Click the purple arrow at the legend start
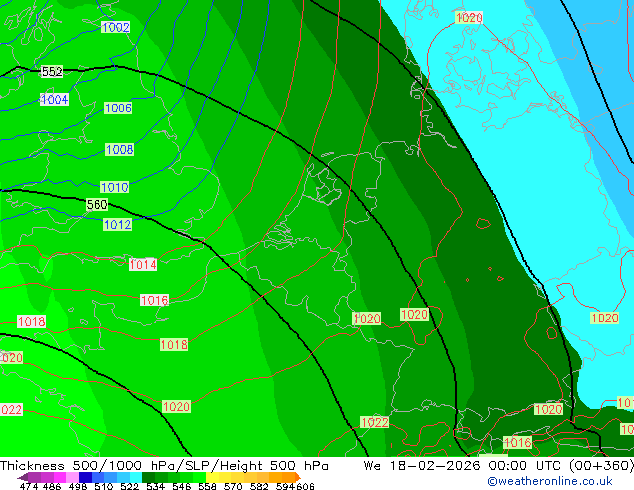The width and height of the screenshot is (634, 490). (x=23, y=477)
